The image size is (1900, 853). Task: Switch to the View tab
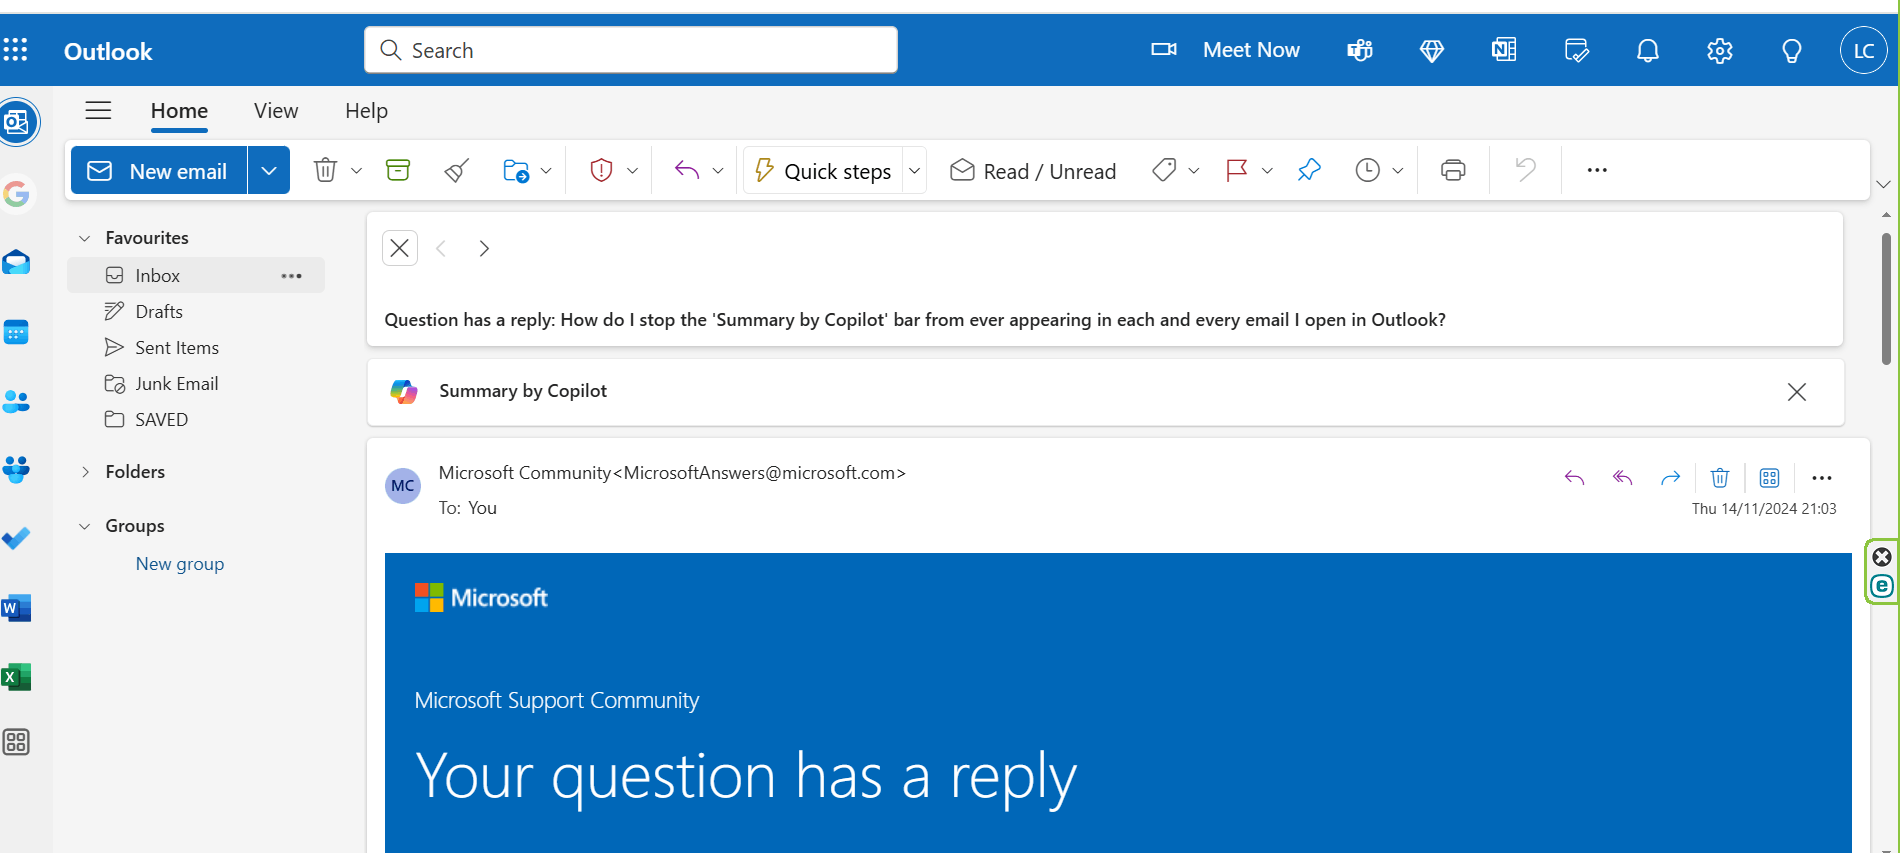[276, 111]
